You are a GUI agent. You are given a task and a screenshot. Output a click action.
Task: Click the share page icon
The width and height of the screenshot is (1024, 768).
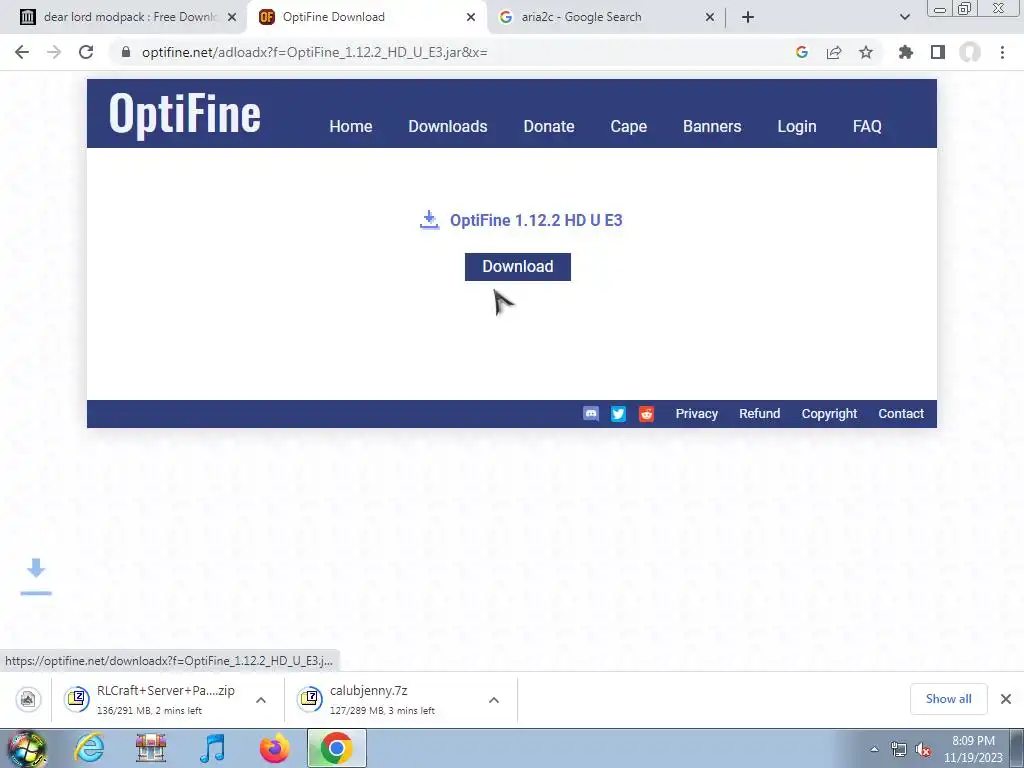click(834, 52)
